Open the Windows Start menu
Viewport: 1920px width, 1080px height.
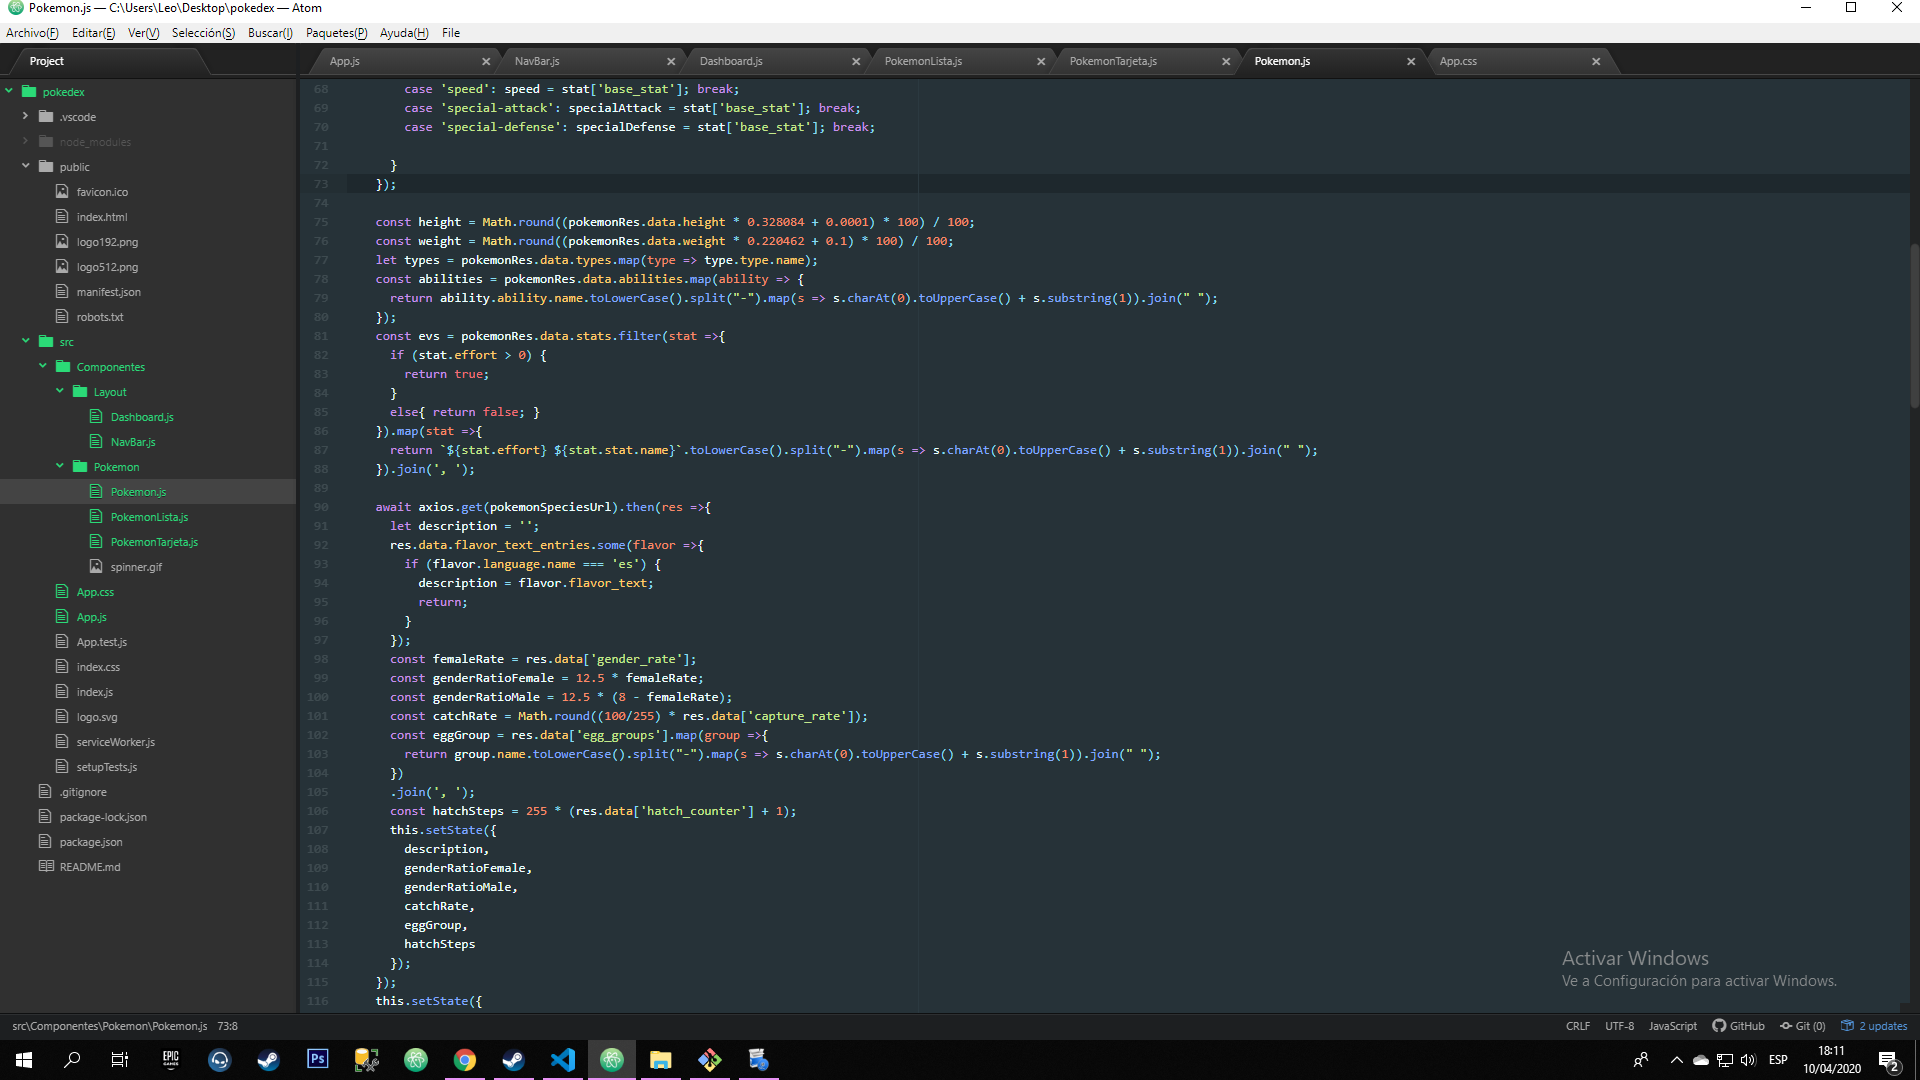(24, 1060)
